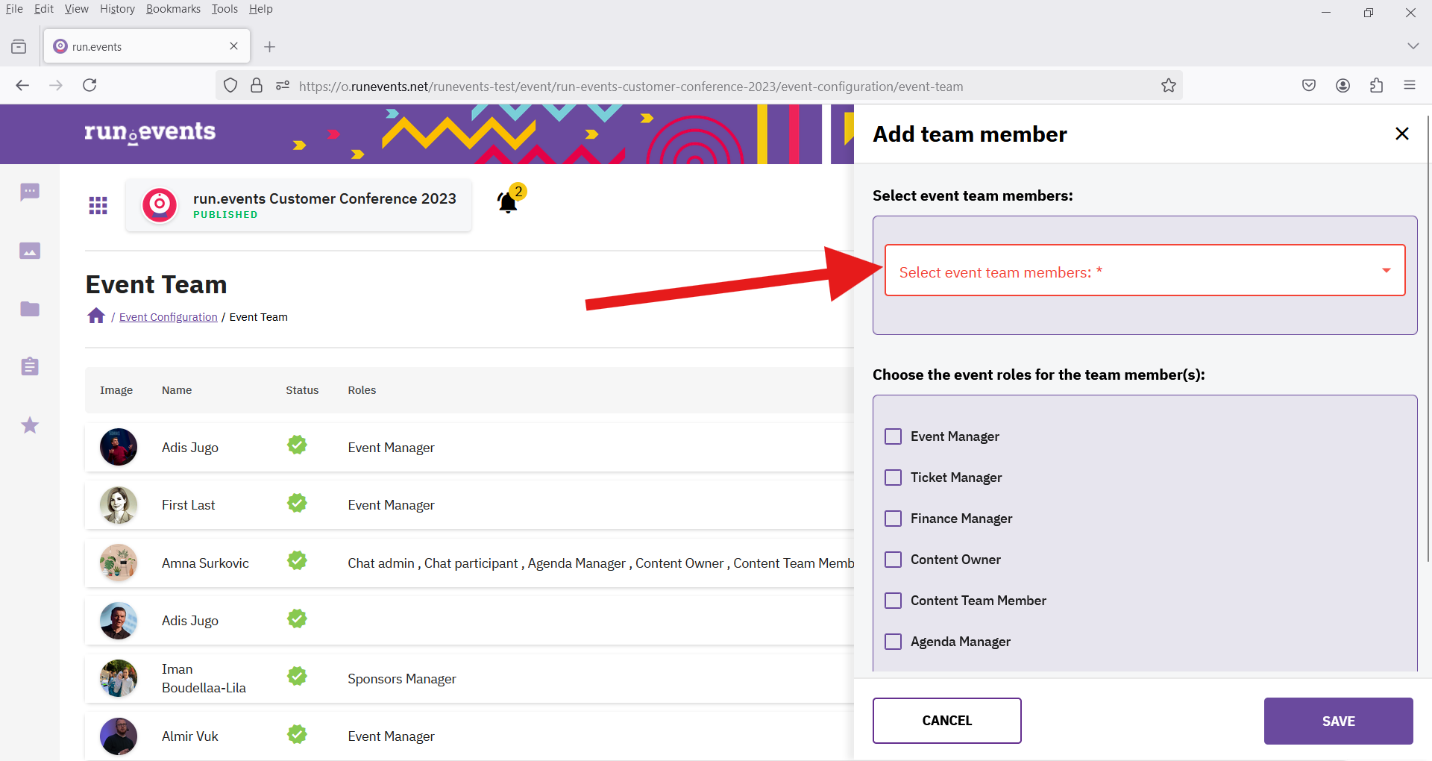Image resolution: width=1432 pixels, height=761 pixels.
Task: Click the run.events Customer Conference 2023 title
Action: pos(325,198)
